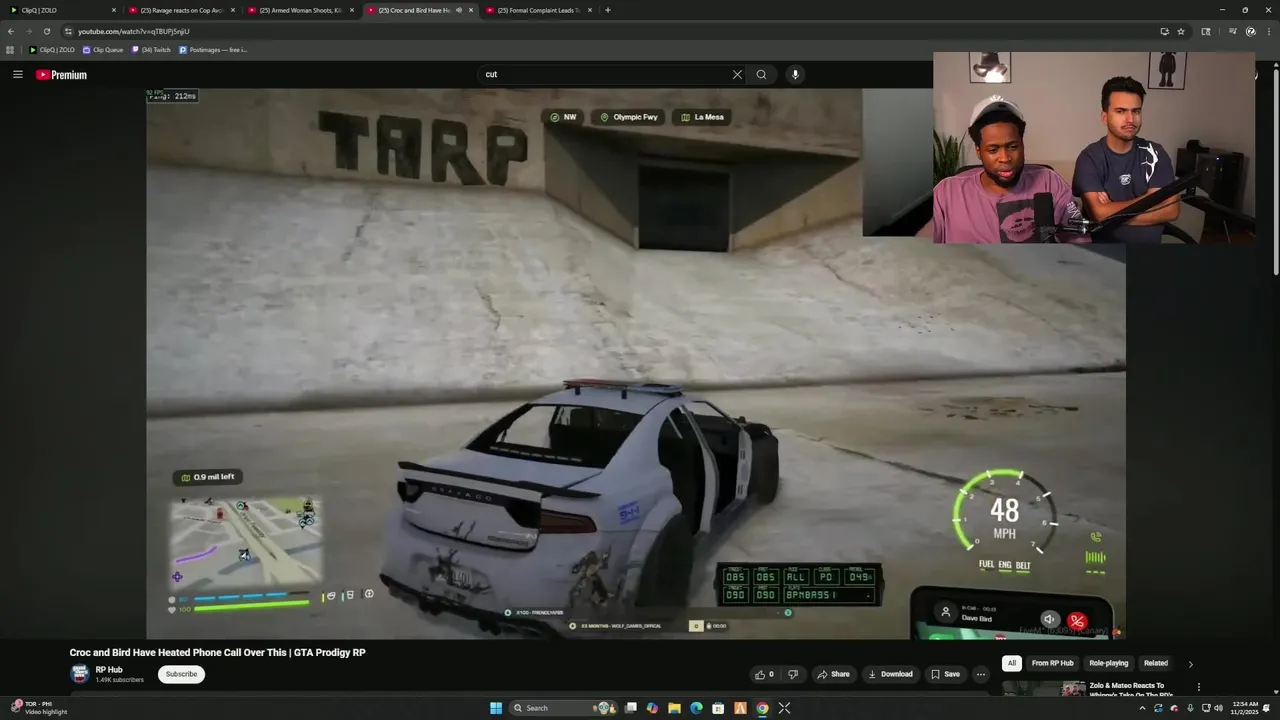This screenshot has height=720, width=1280.
Task: Select the Related filter chip
Action: pos(1156,663)
